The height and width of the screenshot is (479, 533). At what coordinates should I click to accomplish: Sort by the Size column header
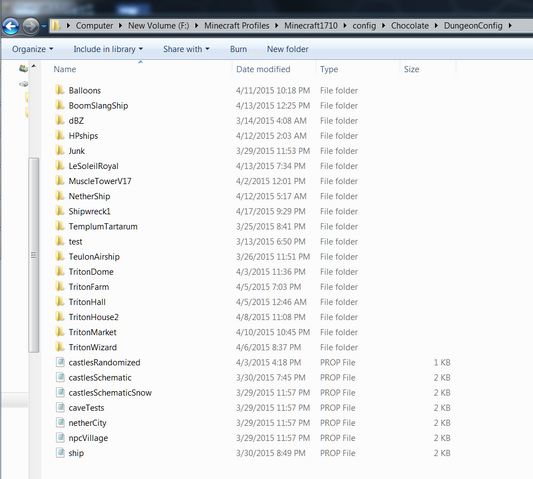click(x=411, y=69)
